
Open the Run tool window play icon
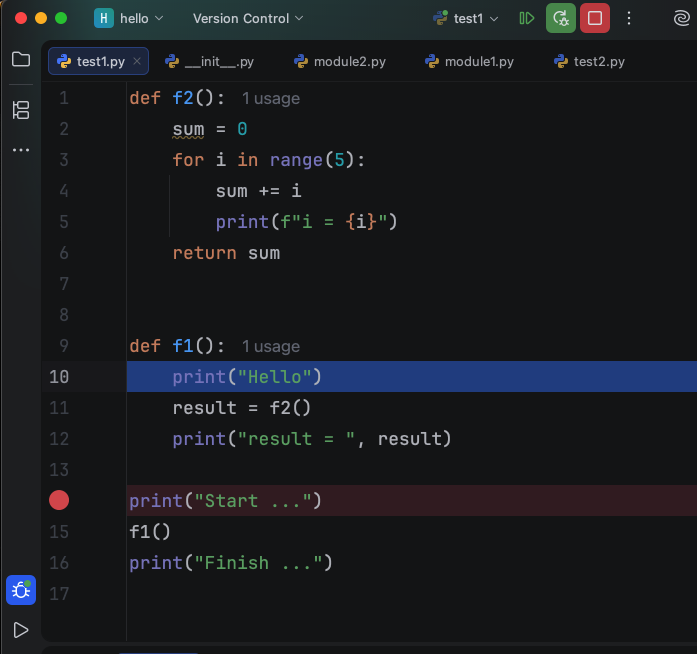tap(21, 630)
